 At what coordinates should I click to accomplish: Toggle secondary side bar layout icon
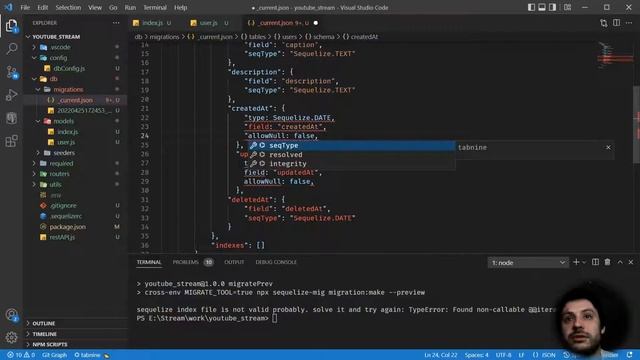coord(552,7)
